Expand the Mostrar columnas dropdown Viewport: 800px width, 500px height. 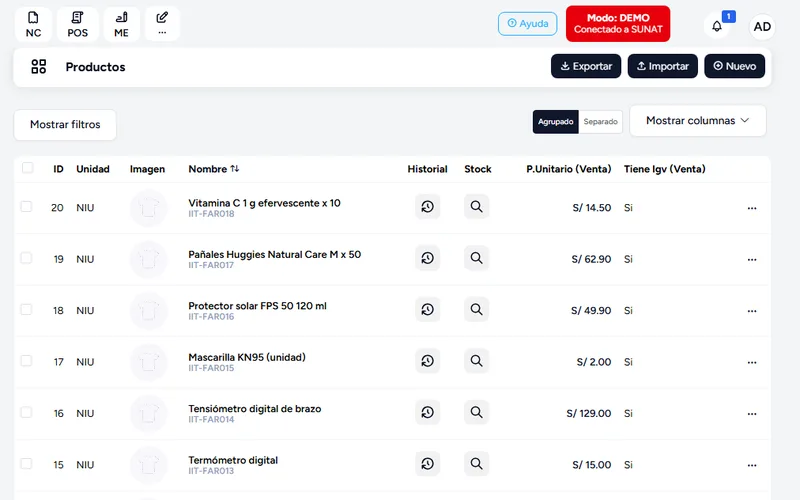coord(697,121)
